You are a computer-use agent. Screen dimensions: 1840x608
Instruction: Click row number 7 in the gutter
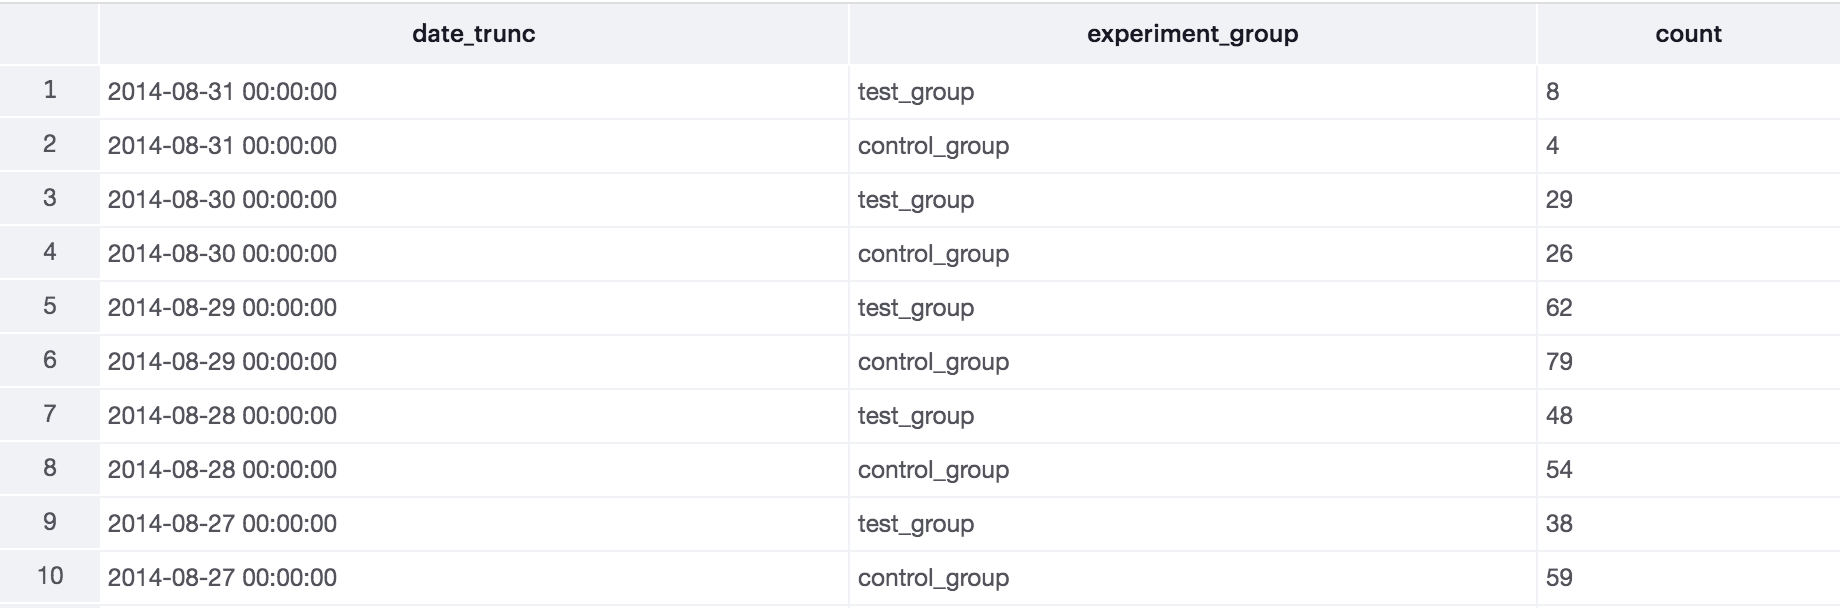point(50,415)
